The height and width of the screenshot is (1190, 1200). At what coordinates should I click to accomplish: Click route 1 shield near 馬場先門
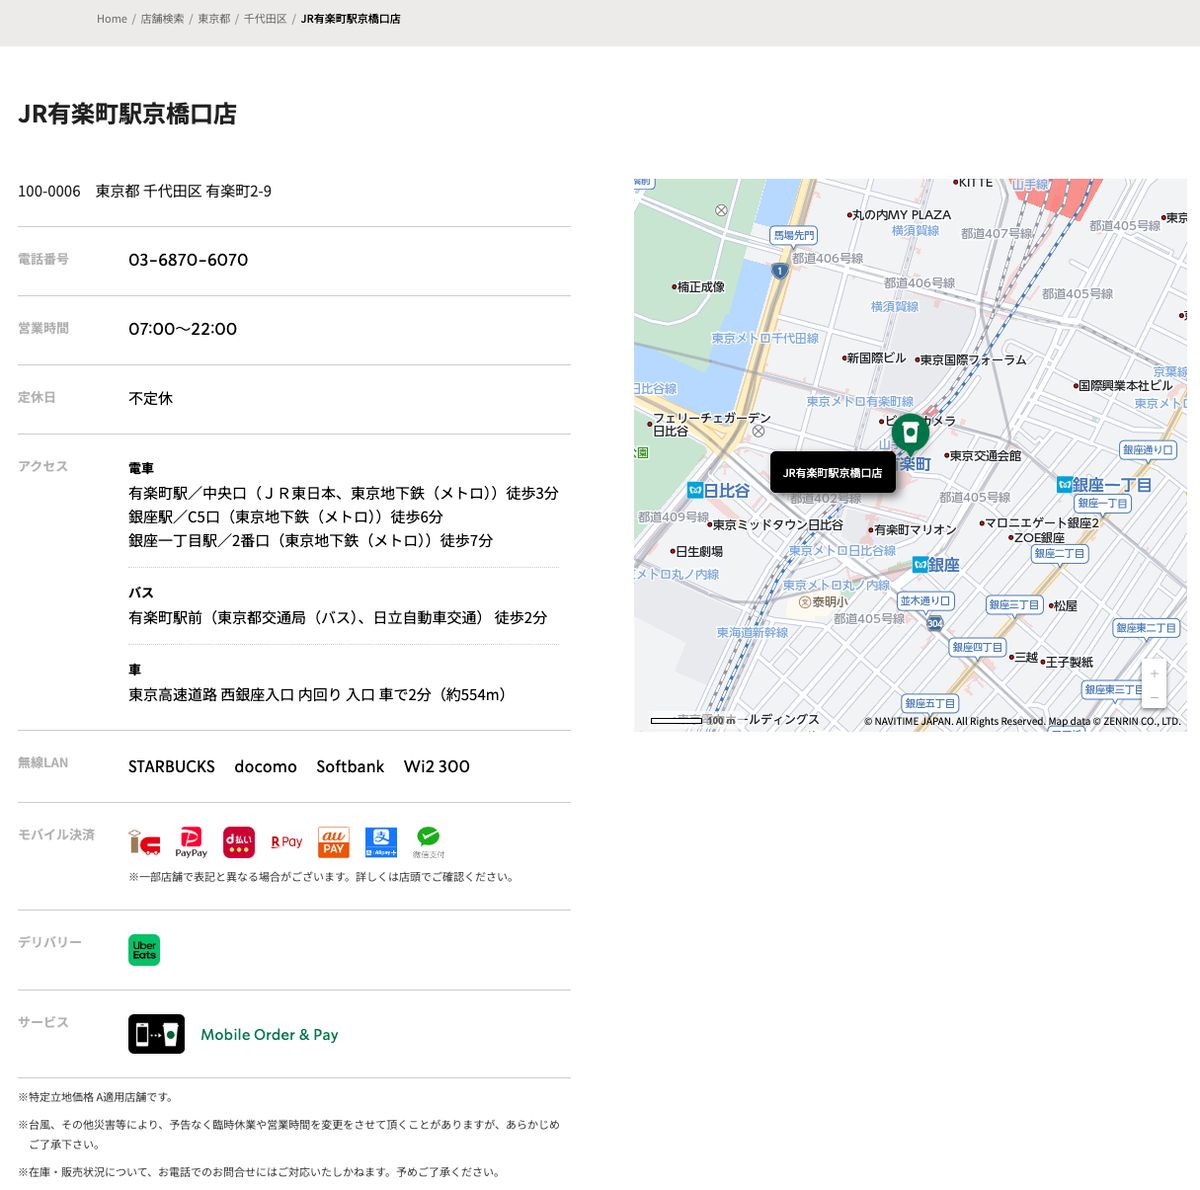(x=780, y=271)
